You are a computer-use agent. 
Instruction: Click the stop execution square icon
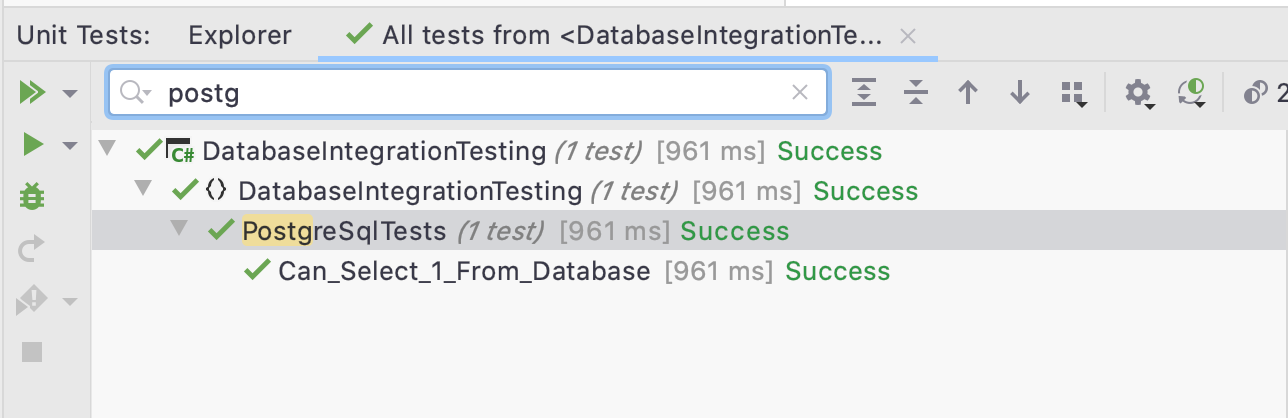pyautogui.click(x=32, y=352)
